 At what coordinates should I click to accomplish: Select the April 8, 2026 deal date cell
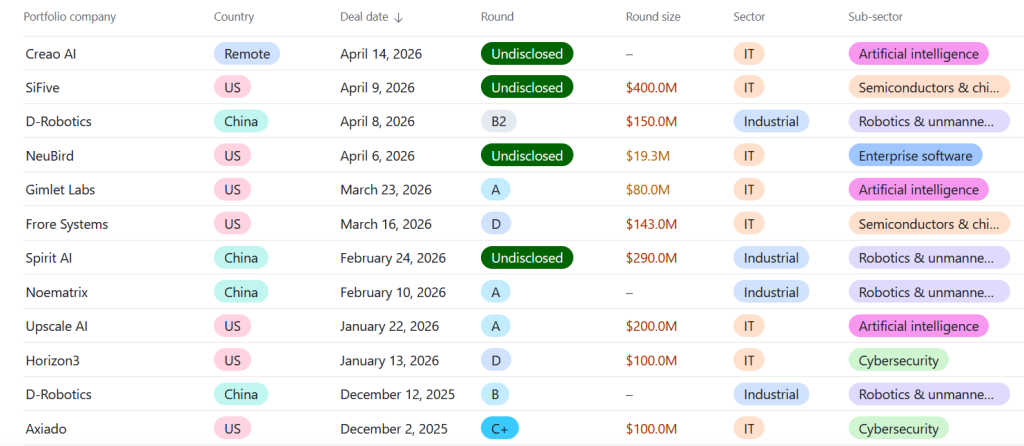coord(377,122)
